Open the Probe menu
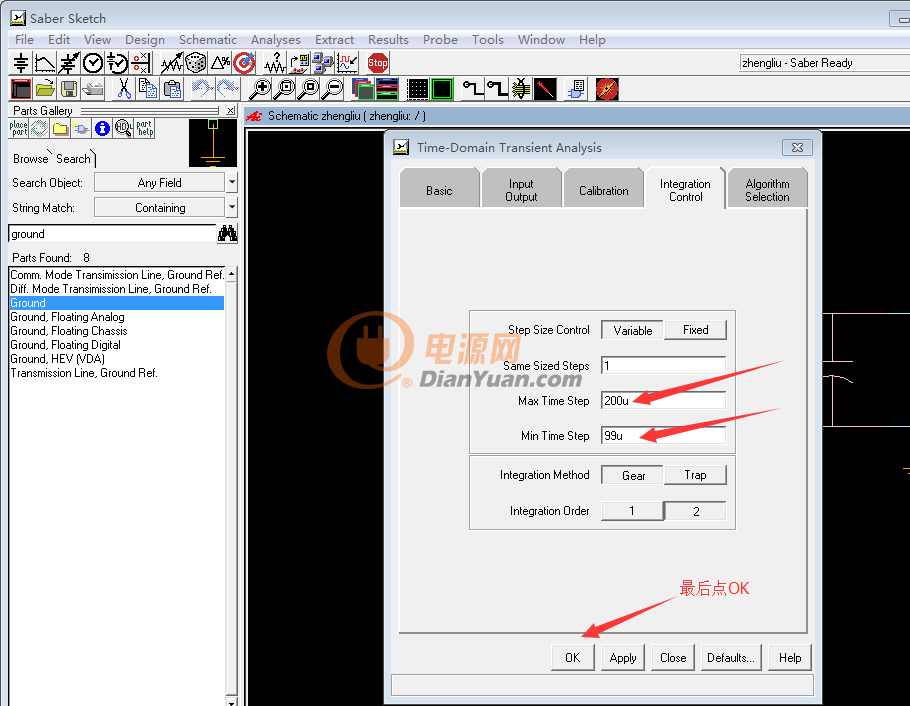The width and height of the screenshot is (910, 706). pos(440,39)
